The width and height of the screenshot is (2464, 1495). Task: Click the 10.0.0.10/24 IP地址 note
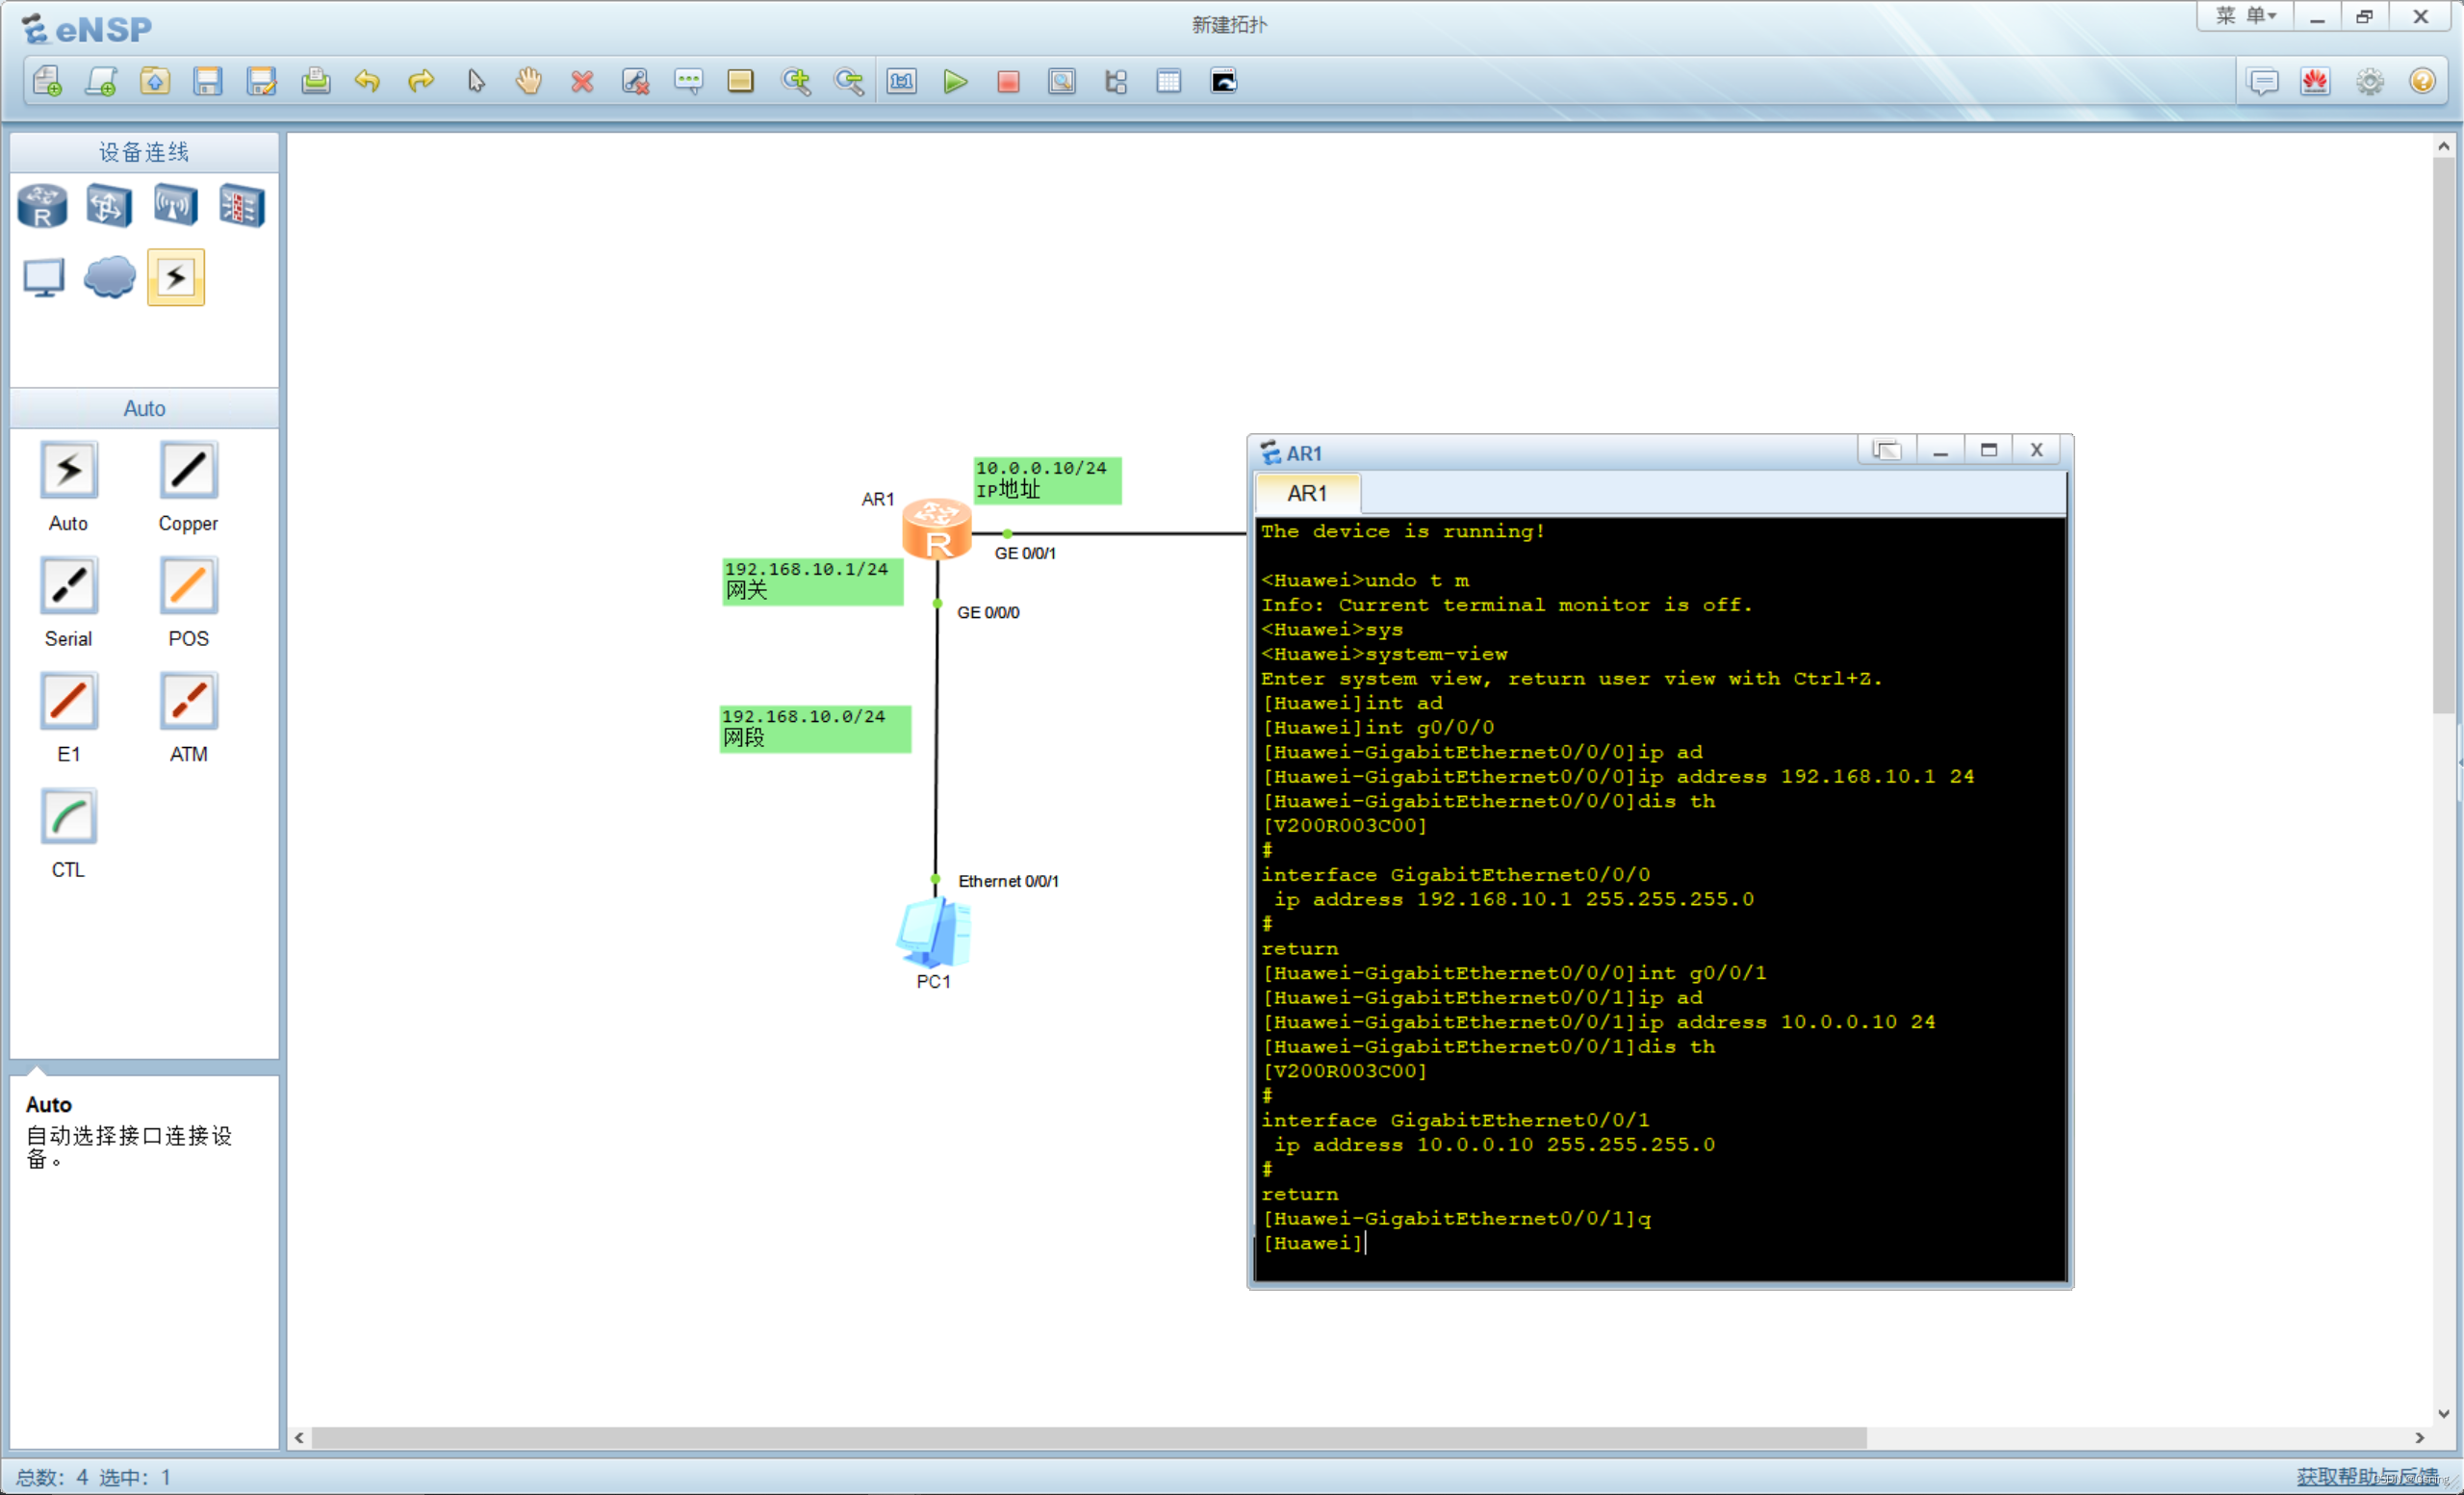1048,480
